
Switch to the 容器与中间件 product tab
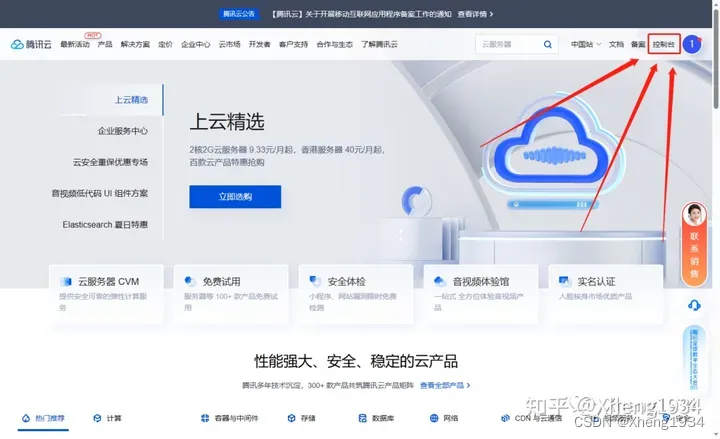[230, 418]
